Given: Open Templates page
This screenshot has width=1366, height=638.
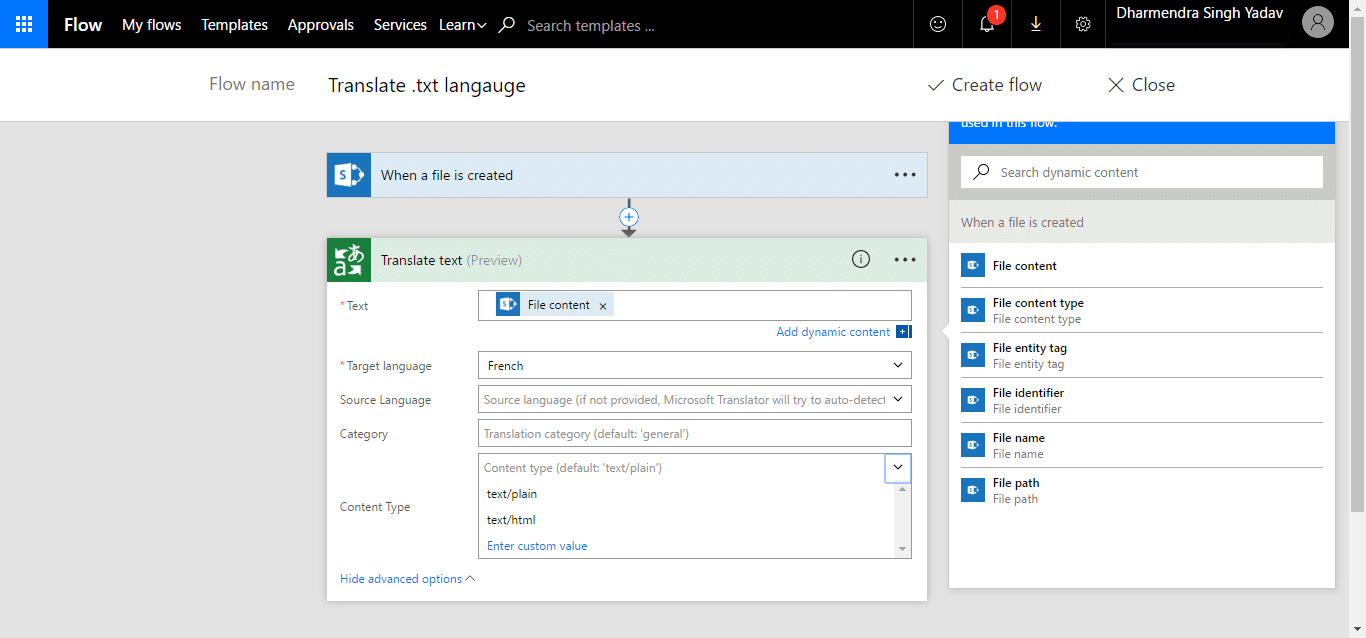Looking at the screenshot, I should coord(235,25).
